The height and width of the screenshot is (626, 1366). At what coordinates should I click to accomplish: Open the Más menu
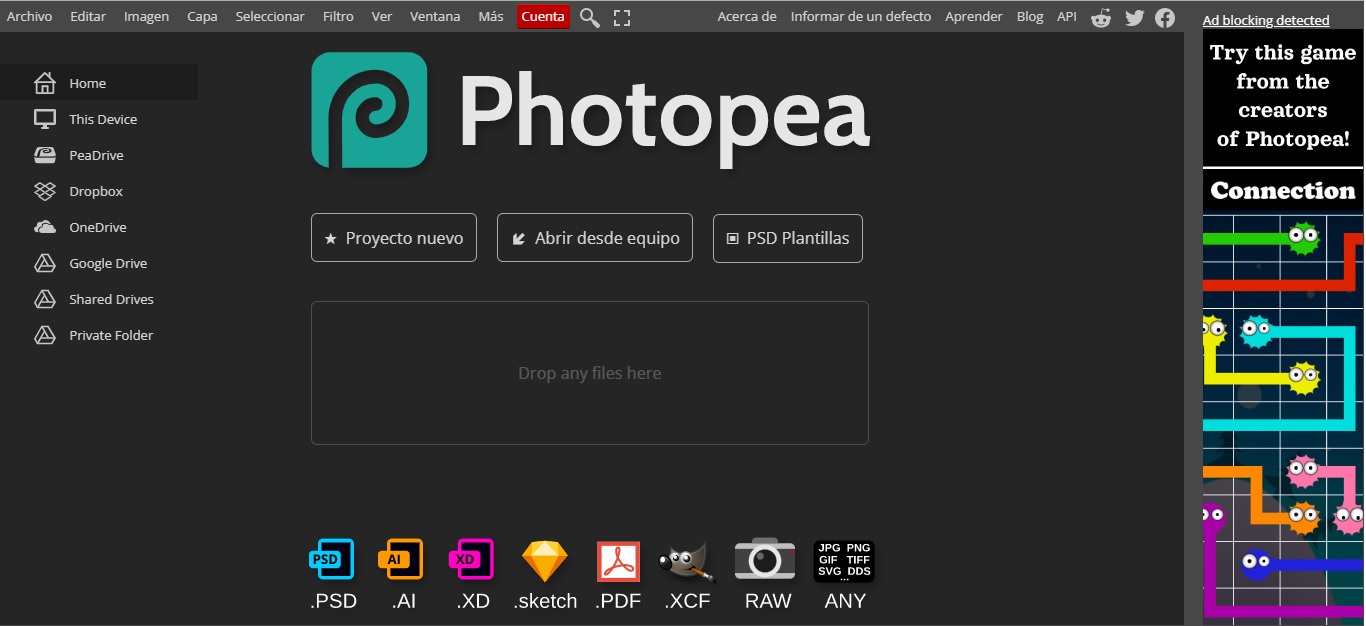point(491,16)
